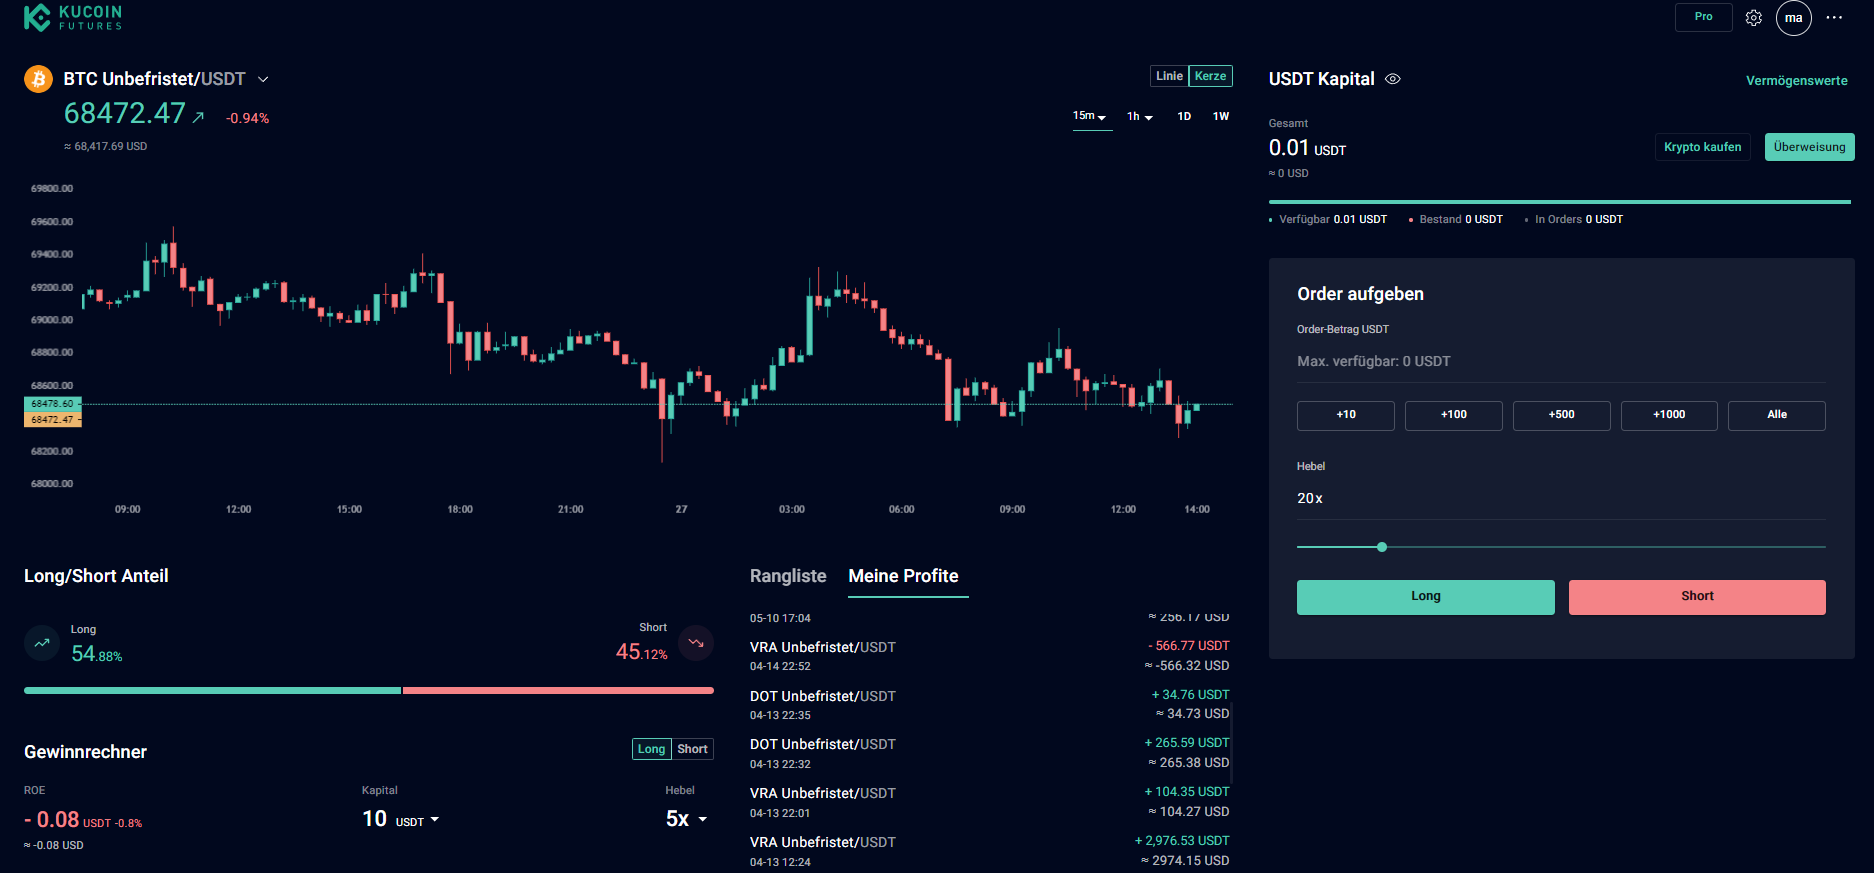Open the three-dot more options menu
1874x873 pixels.
tap(1834, 18)
